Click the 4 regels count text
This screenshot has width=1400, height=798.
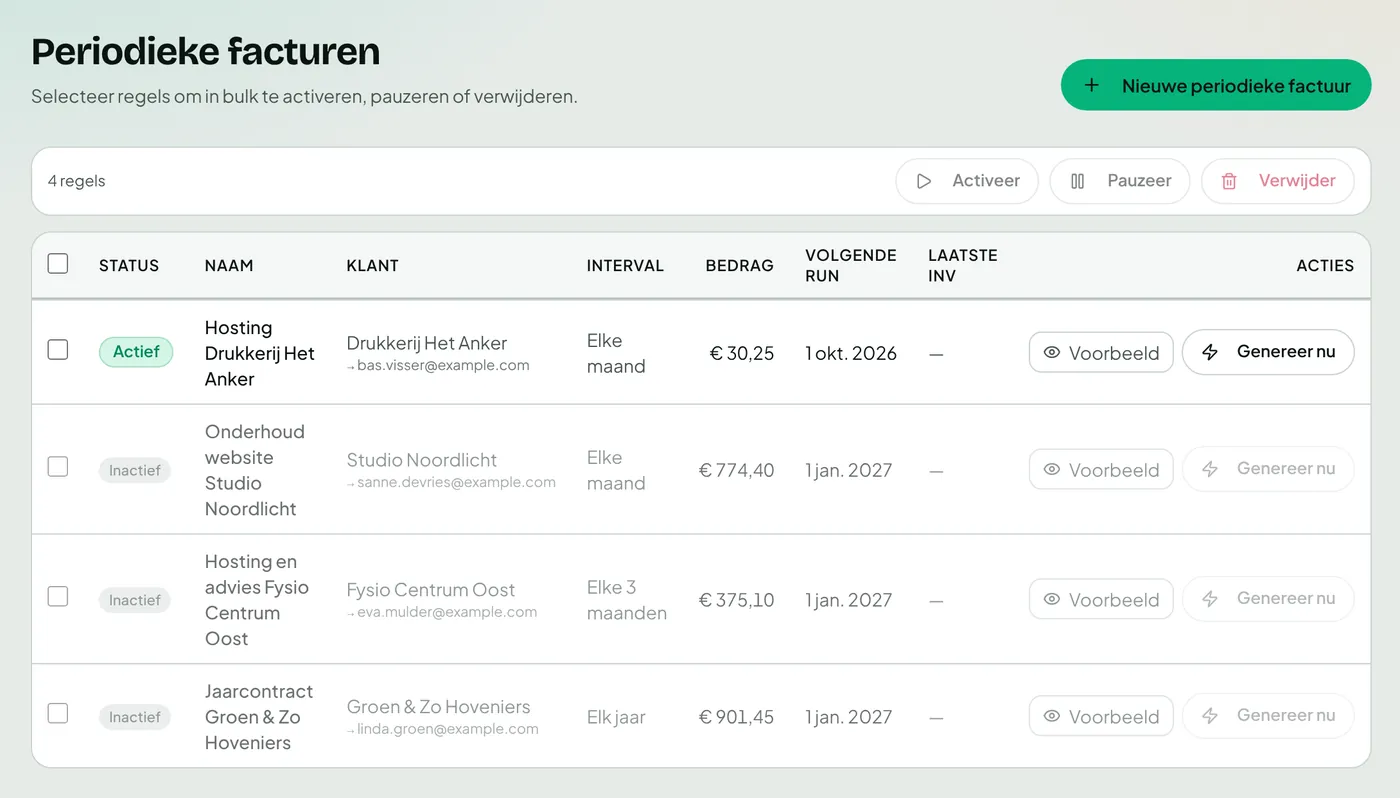point(77,181)
